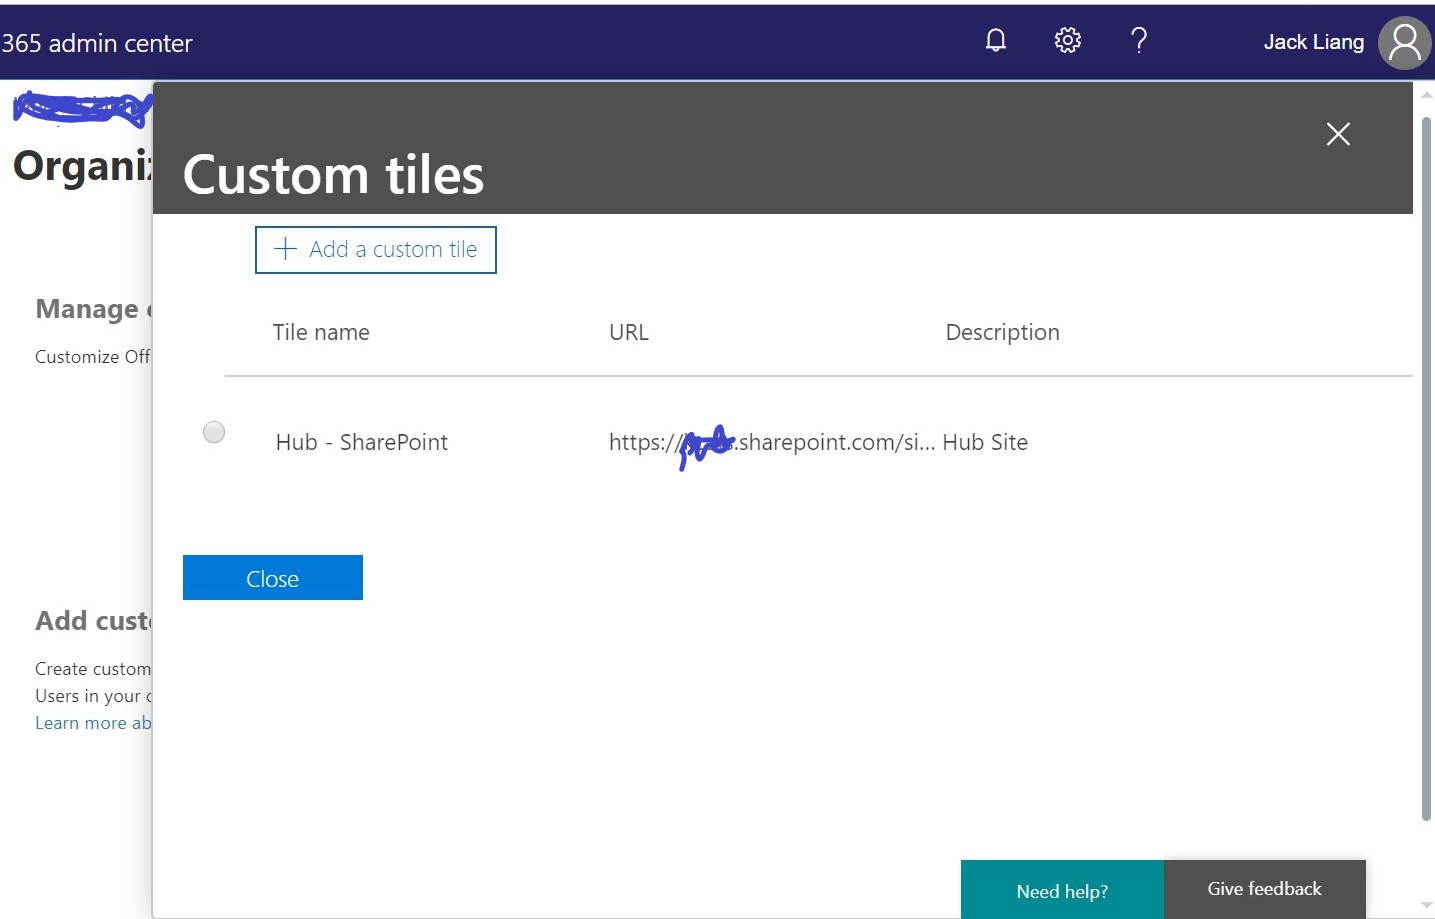This screenshot has height=919, width=1435.
Task: Click Give feedback
Action: pyautogui.click(x=1265, y=889)
